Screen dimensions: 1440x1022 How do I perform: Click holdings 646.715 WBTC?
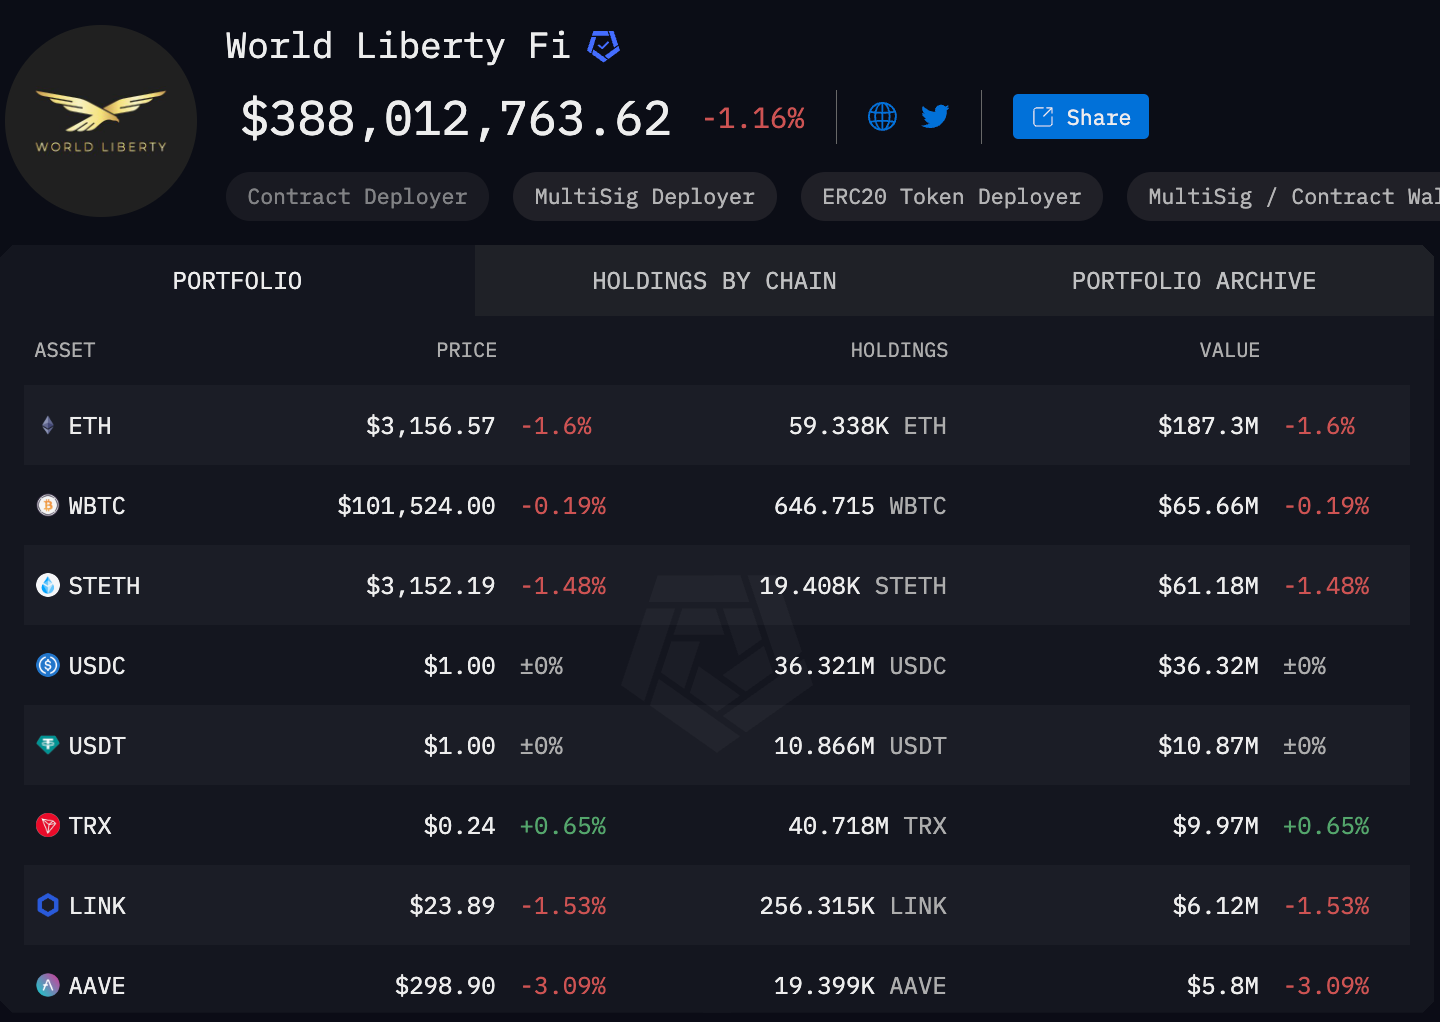860,506
